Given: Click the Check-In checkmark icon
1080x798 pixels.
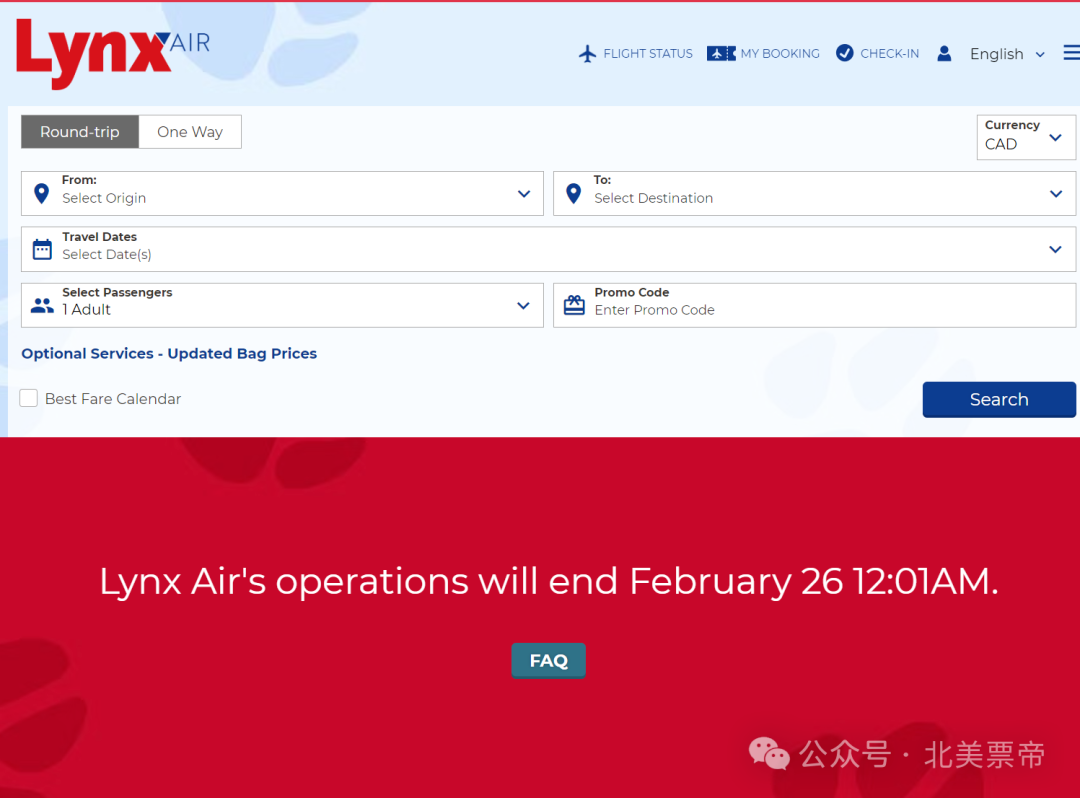Looking at the screenshot, I should pos(844,53).
